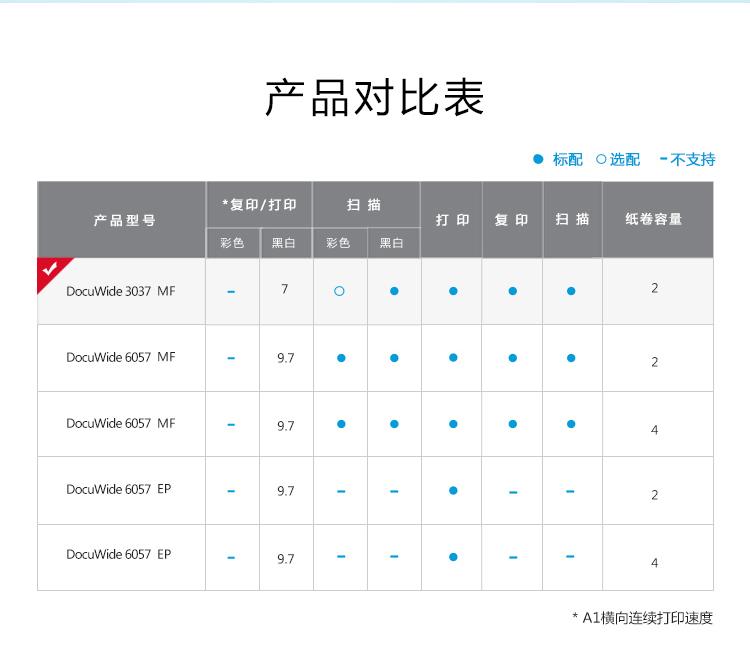The image size is (750, 663).
Task: Click 3037 MF row's 复印 column dot
Action: 513,291
